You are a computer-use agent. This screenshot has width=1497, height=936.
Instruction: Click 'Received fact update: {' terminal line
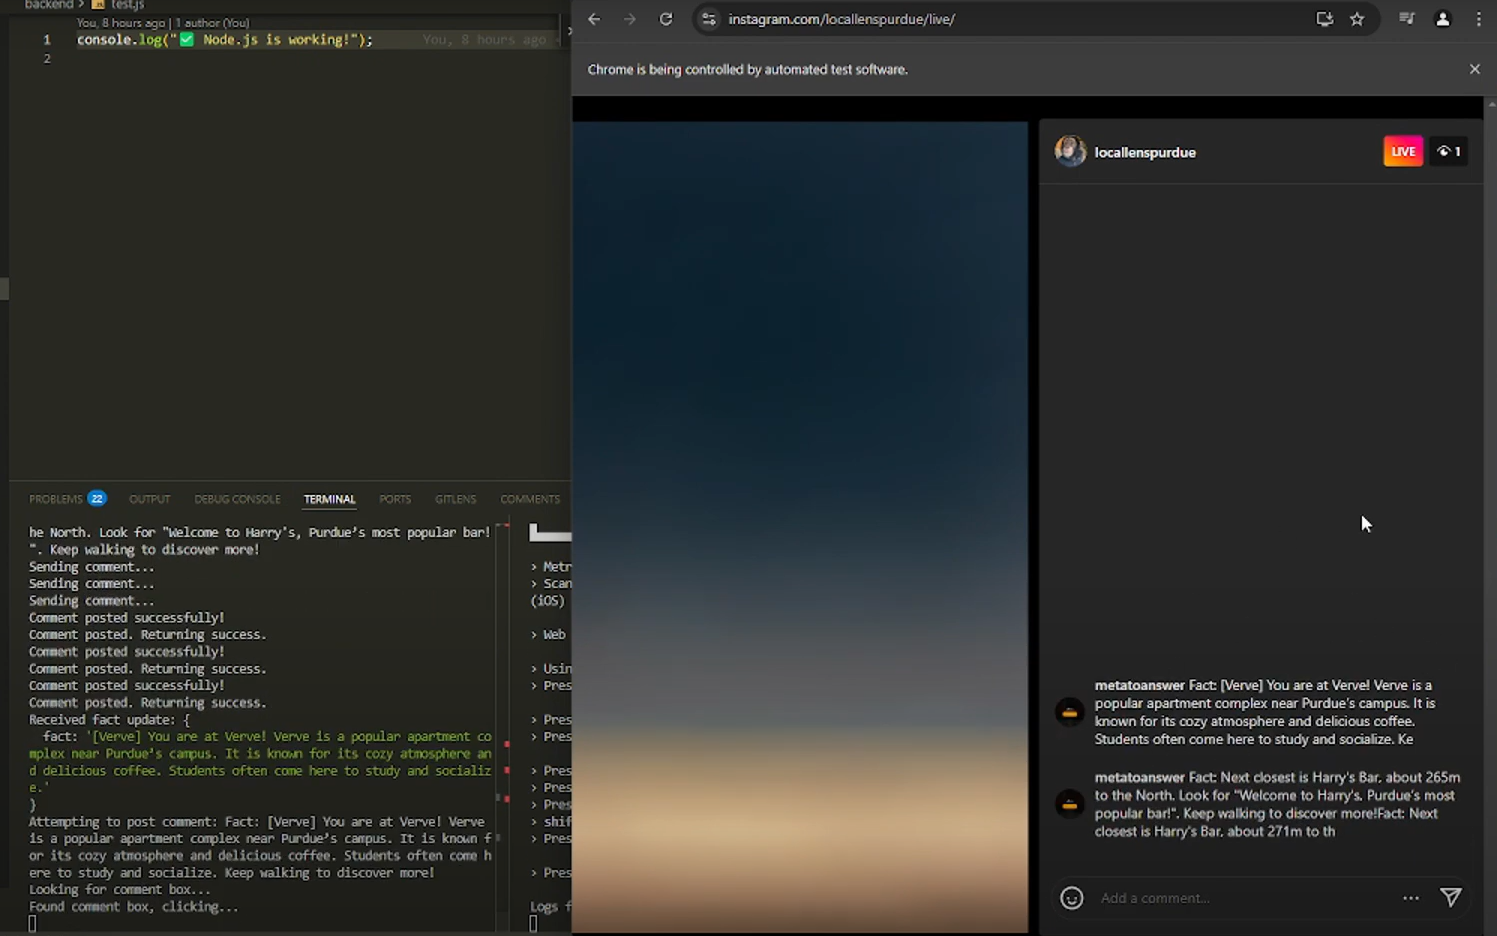(109, 720)
